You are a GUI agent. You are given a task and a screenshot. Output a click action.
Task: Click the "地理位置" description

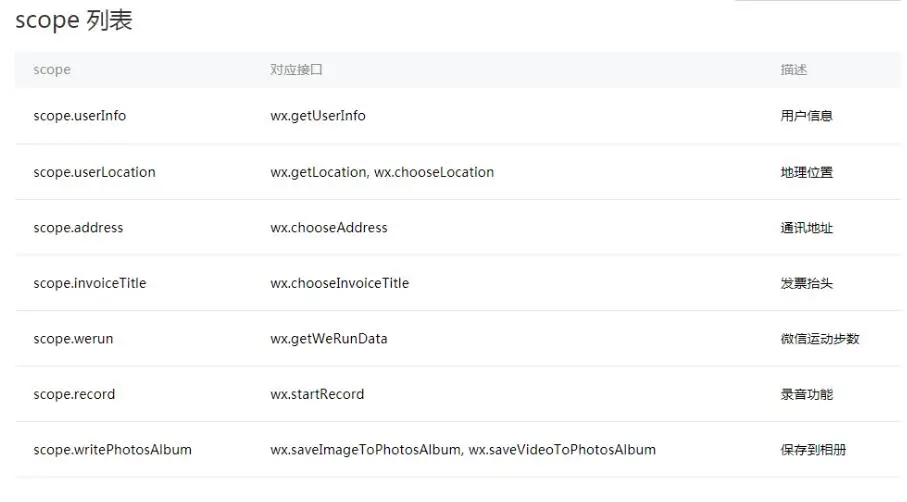pos(806,172)
